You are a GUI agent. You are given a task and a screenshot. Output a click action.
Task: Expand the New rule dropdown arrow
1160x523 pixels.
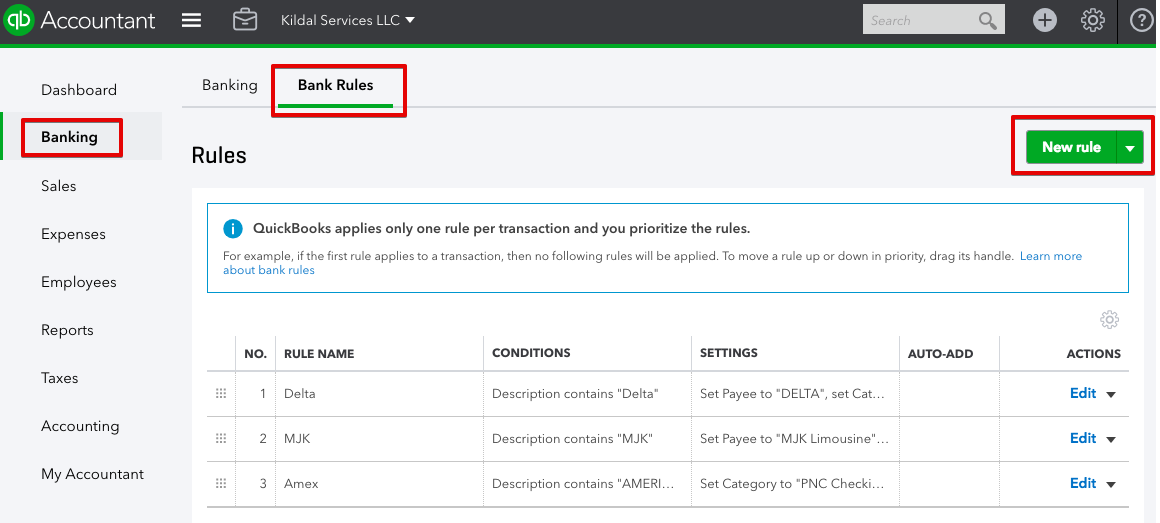(x=1130, y=148)
